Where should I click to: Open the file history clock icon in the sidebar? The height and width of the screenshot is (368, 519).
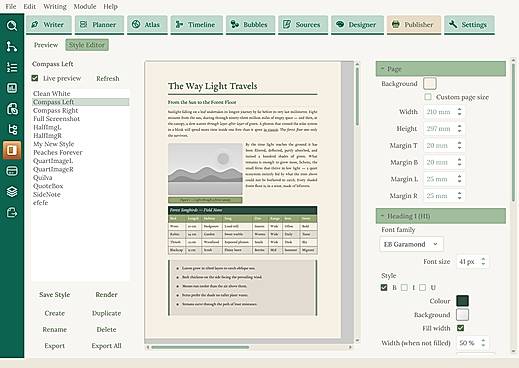tap(12, 109)
